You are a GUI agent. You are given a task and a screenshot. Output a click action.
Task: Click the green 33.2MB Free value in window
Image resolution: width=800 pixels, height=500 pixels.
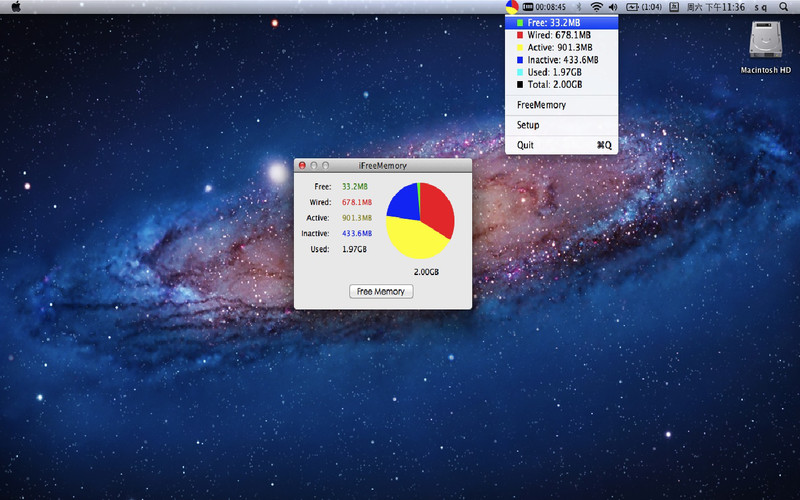click(x=355, y=187)
